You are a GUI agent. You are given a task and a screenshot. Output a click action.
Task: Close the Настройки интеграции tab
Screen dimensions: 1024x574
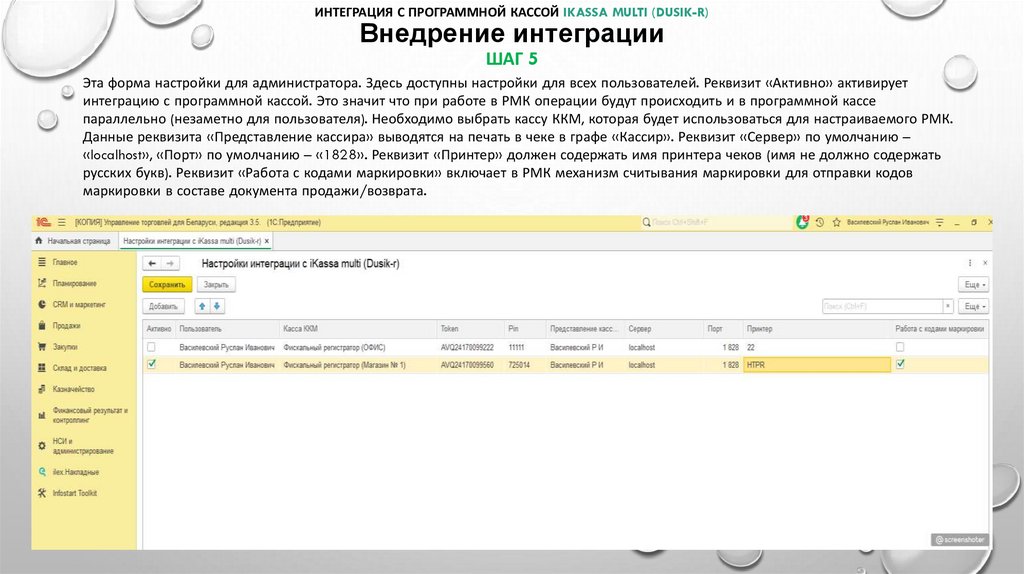pyautogui.click(x=266, y=241)
